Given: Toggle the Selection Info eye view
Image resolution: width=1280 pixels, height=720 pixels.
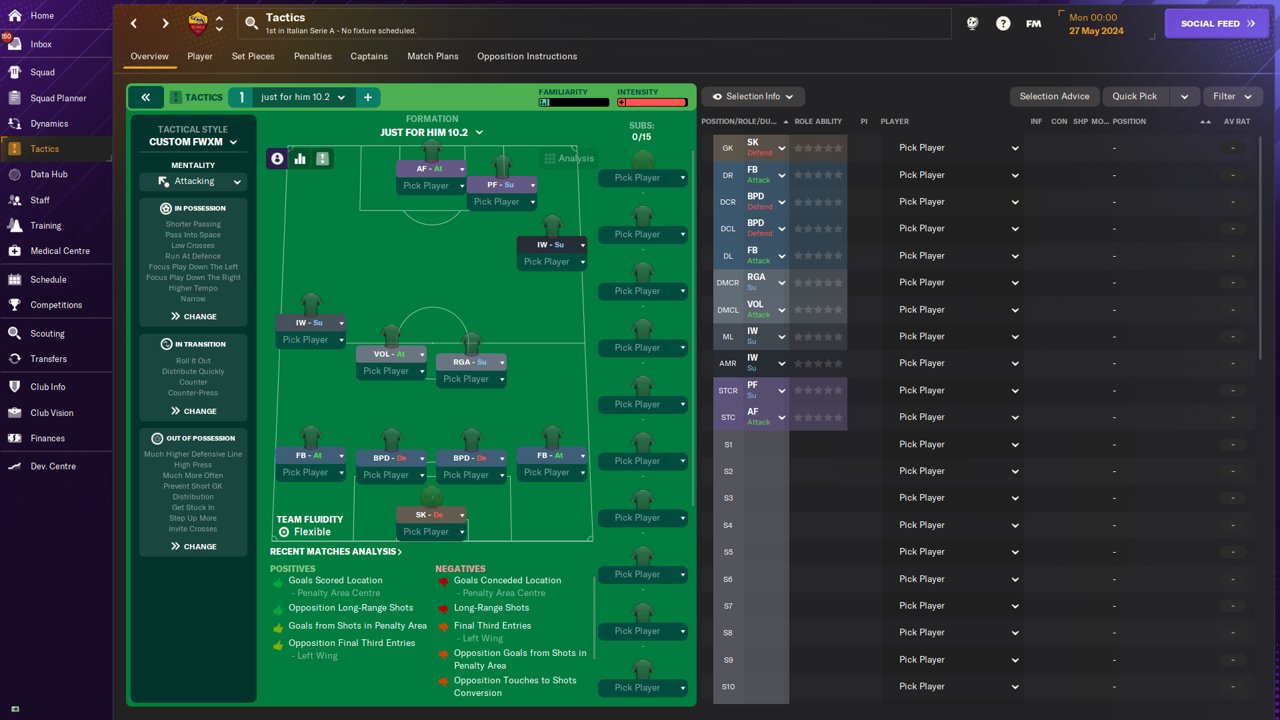Looking at the screenshot, I should (753, 97).
